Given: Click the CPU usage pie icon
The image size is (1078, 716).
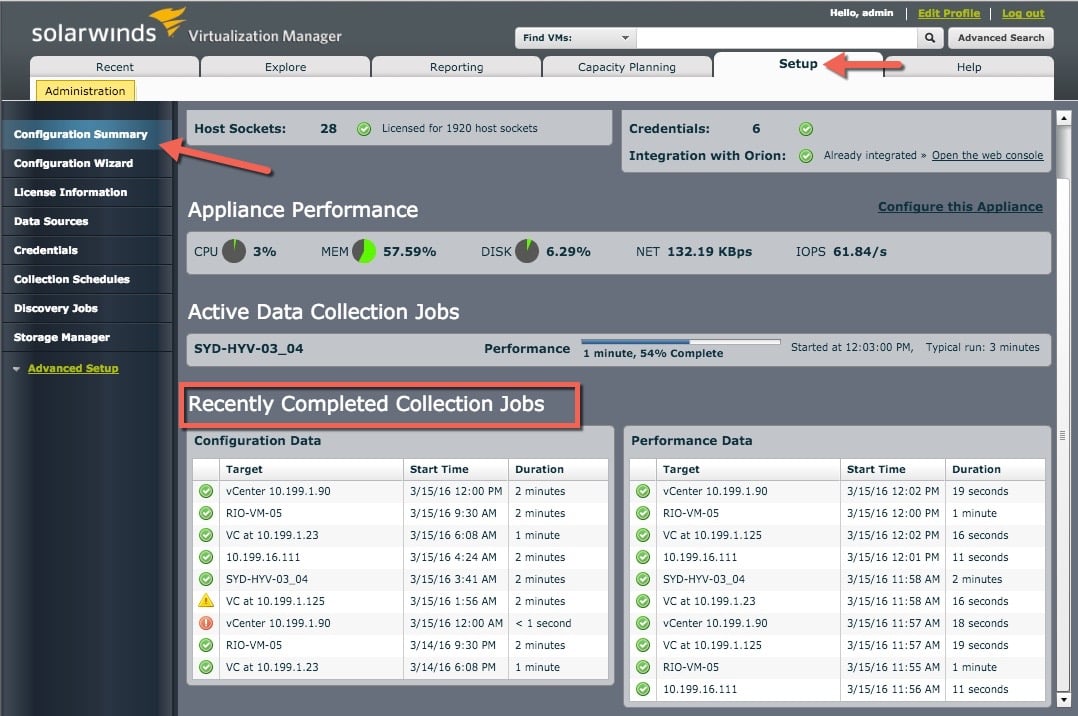Looking at the screenshot, I should [234, 251].
